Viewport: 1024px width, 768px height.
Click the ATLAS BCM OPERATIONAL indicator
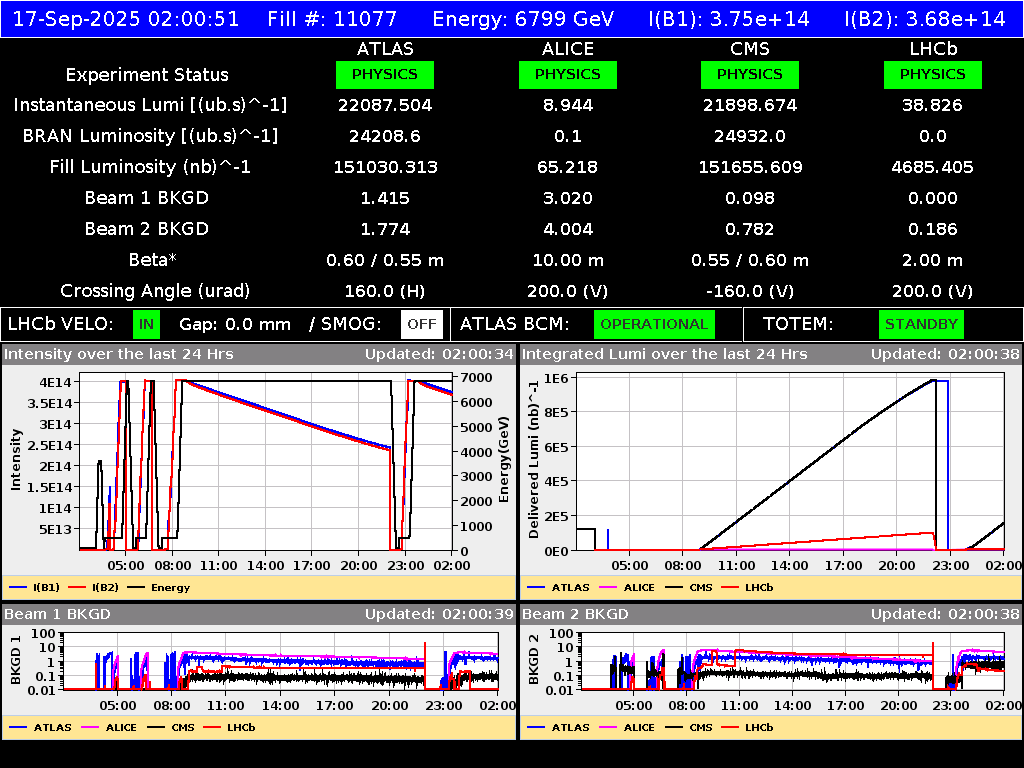[x=654, y=324]
